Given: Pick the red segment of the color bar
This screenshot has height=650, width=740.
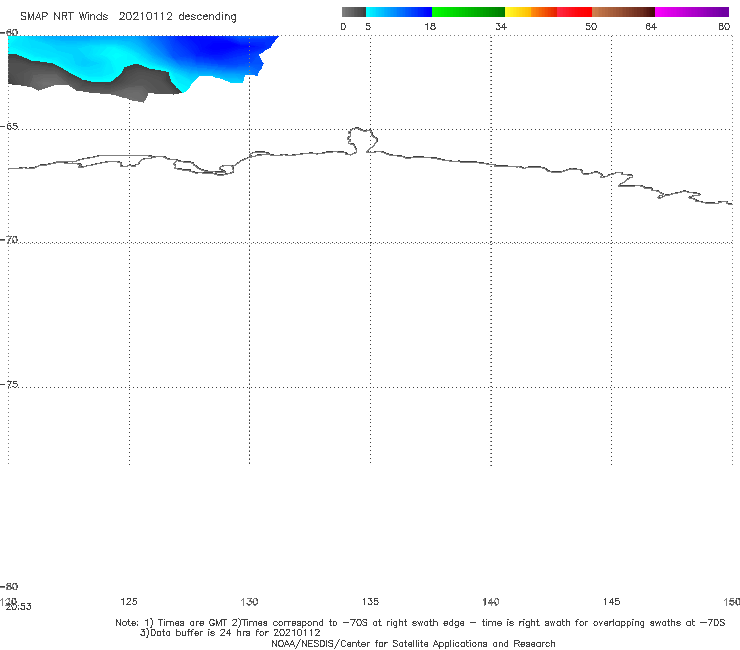Looking at the screenshot, I should (574, 12).
